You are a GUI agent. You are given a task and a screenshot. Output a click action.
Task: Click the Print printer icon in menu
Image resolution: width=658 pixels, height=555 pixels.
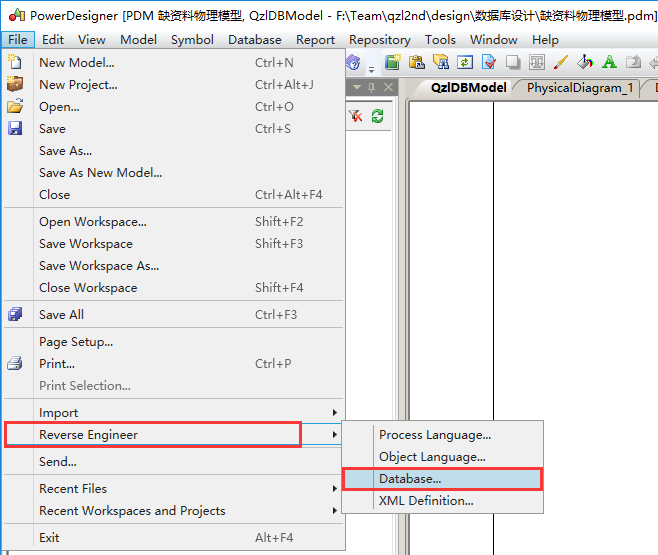[x=15, y=363]
